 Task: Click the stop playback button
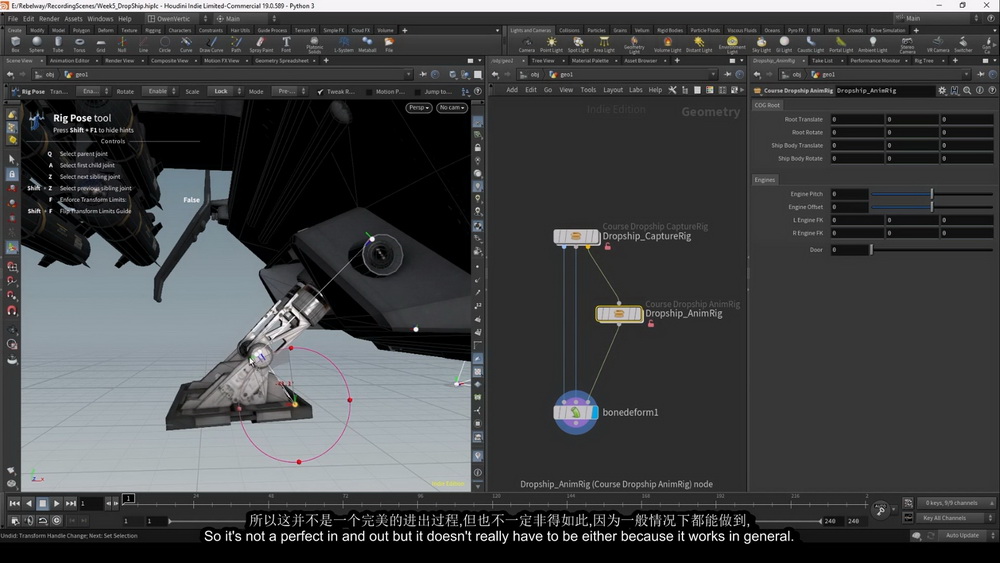click(x=42, y=504)
